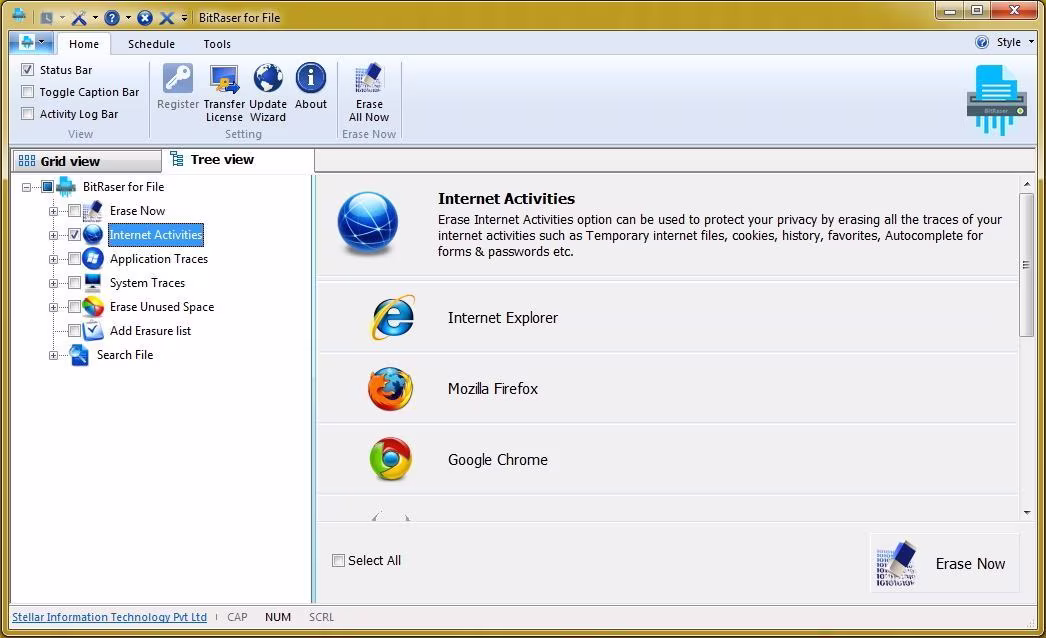Tick the Add Erasure list checkbox
The image size is (1046, 638).
(74, 331)
